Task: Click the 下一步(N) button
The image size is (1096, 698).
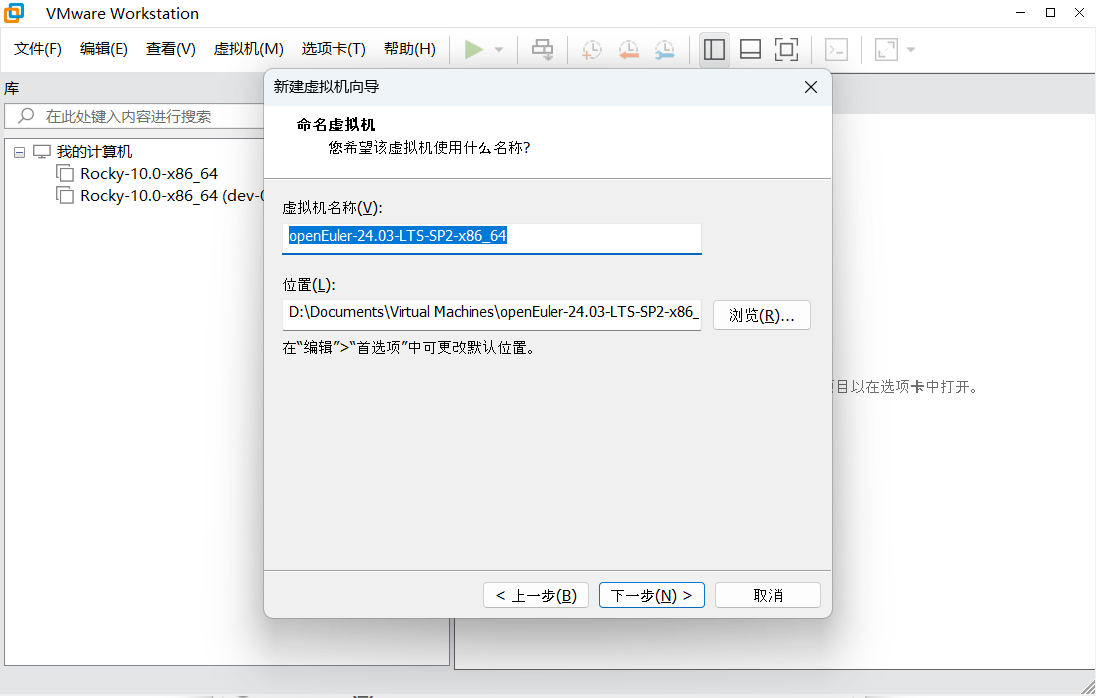Action: pyautogui.click(x=651, y=595)
